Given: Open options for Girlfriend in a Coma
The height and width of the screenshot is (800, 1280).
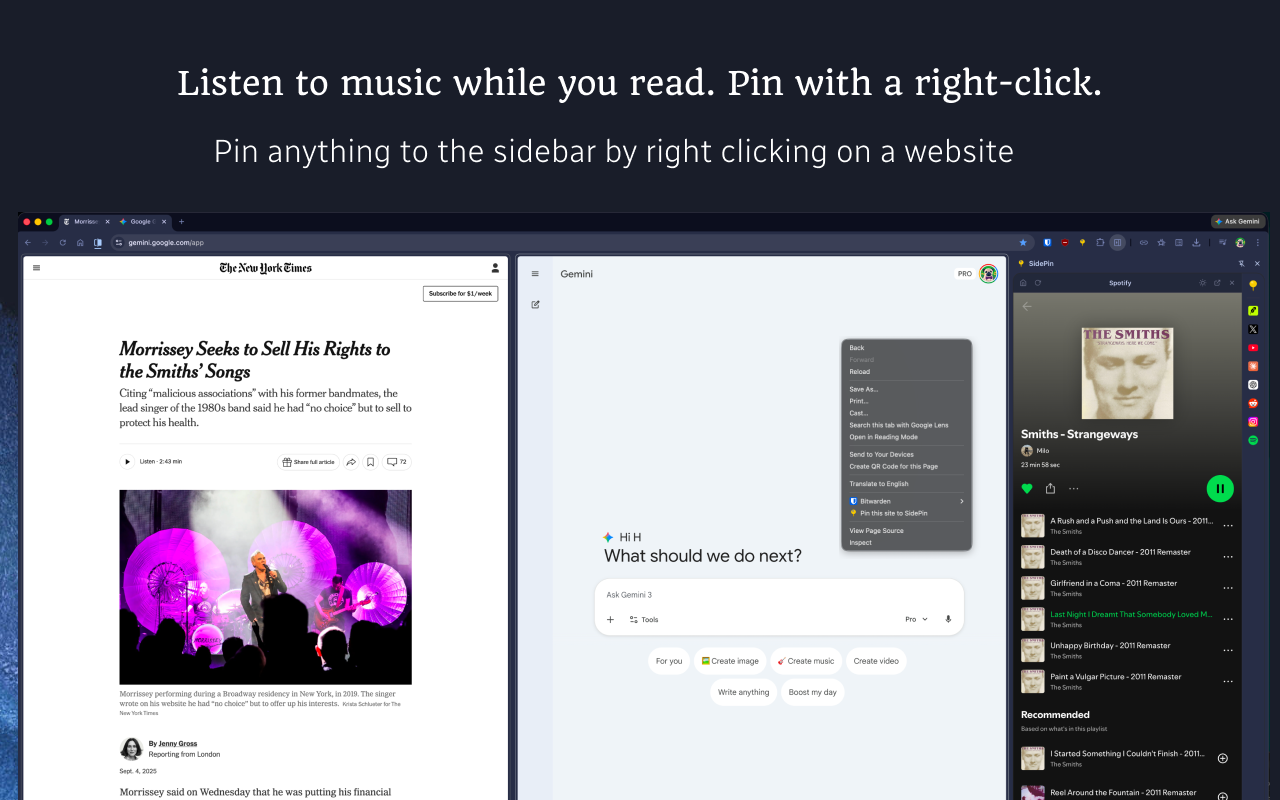Looking at the screenshot, I should click(1228, 588).
